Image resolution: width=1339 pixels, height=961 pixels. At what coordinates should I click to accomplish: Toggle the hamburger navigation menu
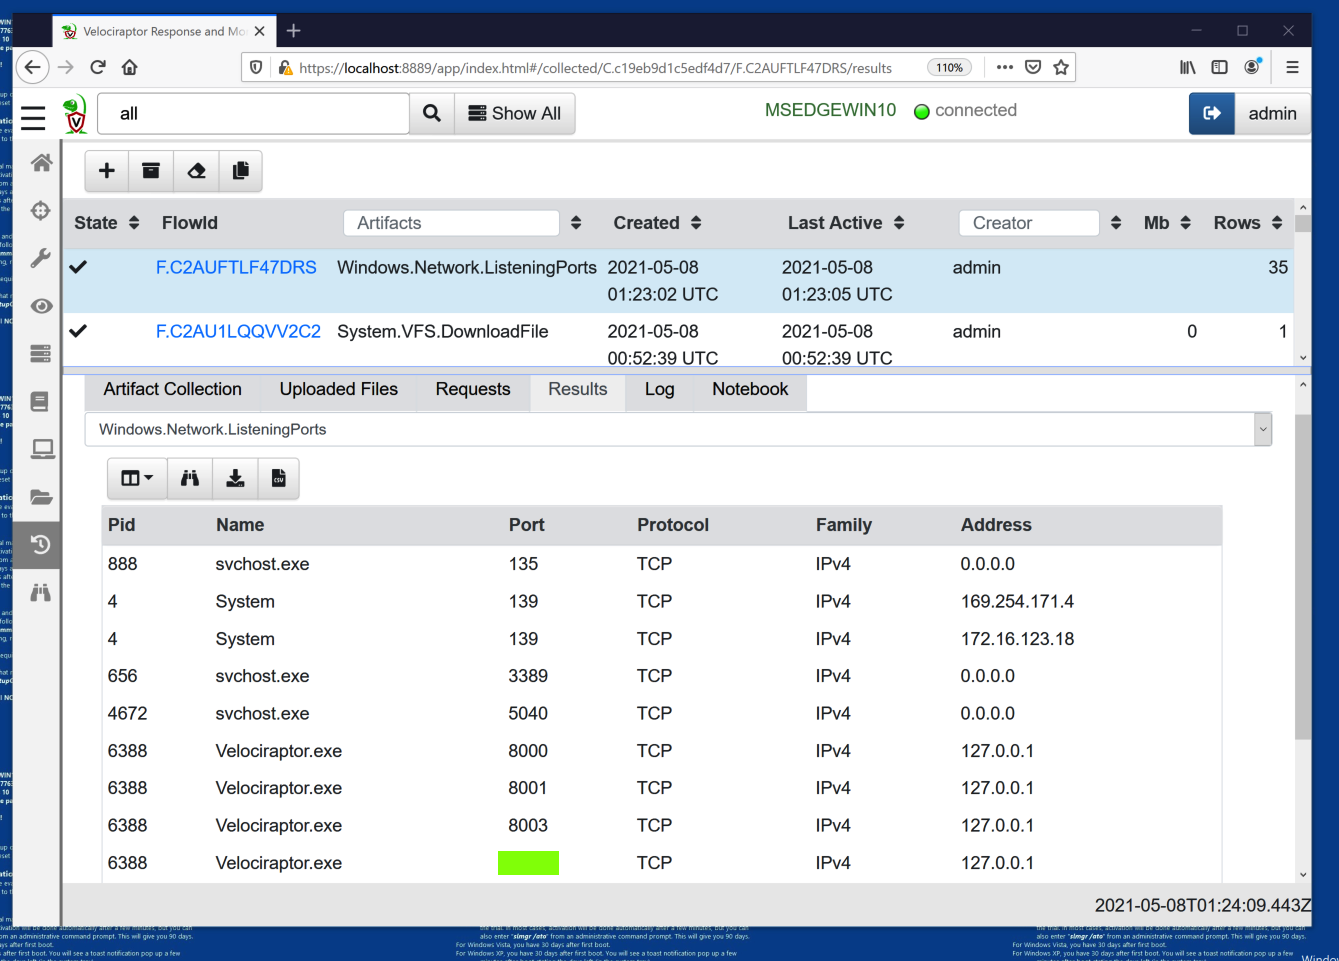[33, 118]
